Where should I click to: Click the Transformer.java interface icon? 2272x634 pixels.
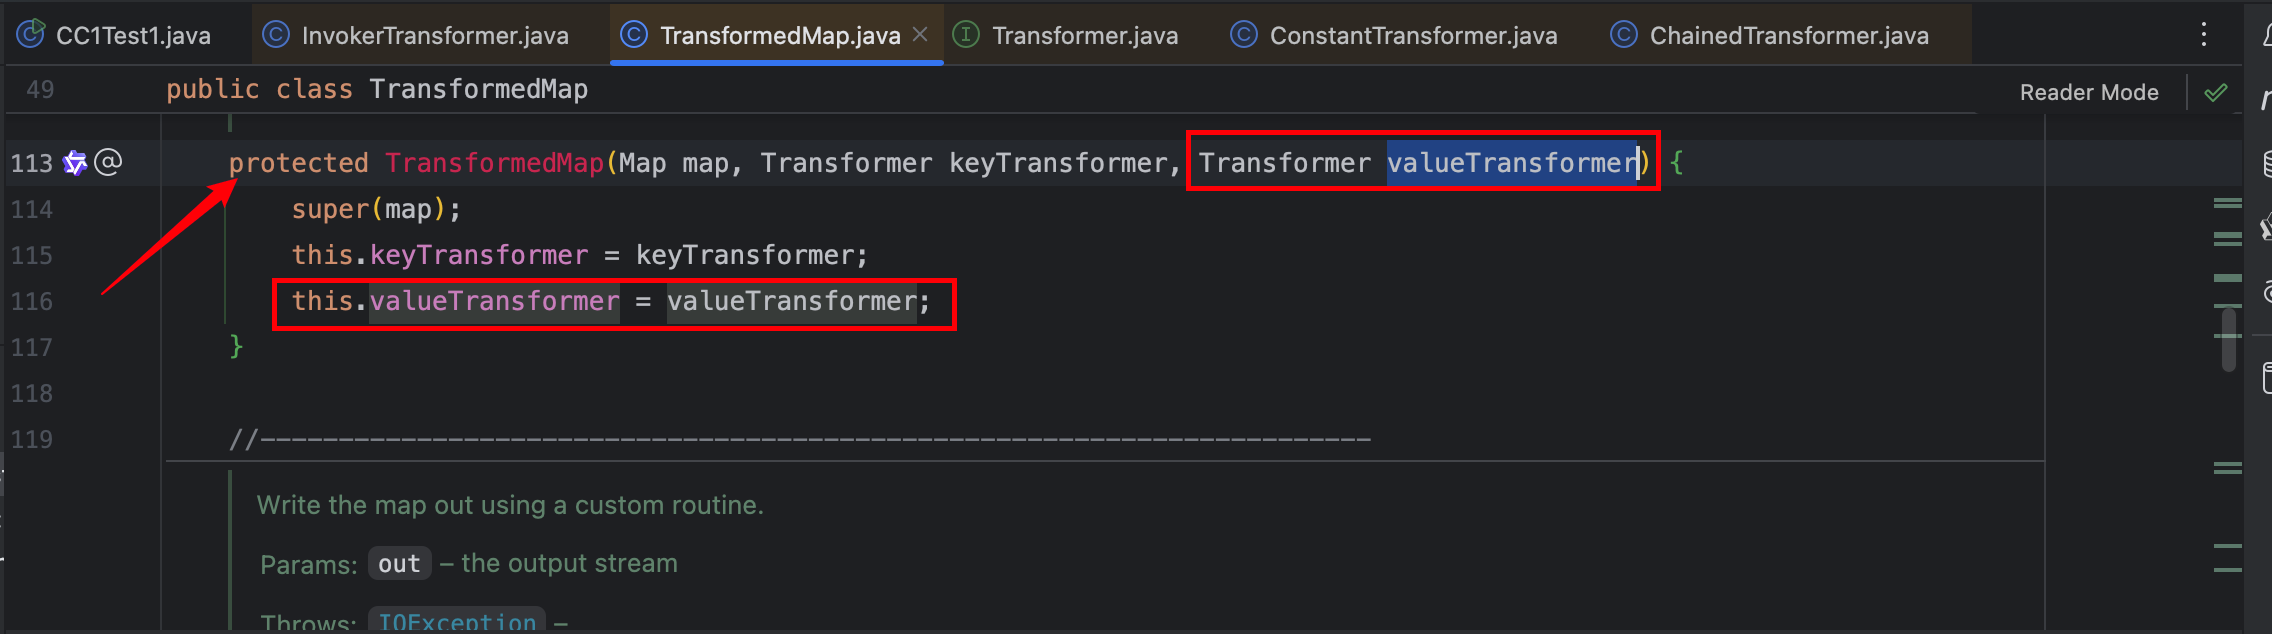[x=966, y=35]
